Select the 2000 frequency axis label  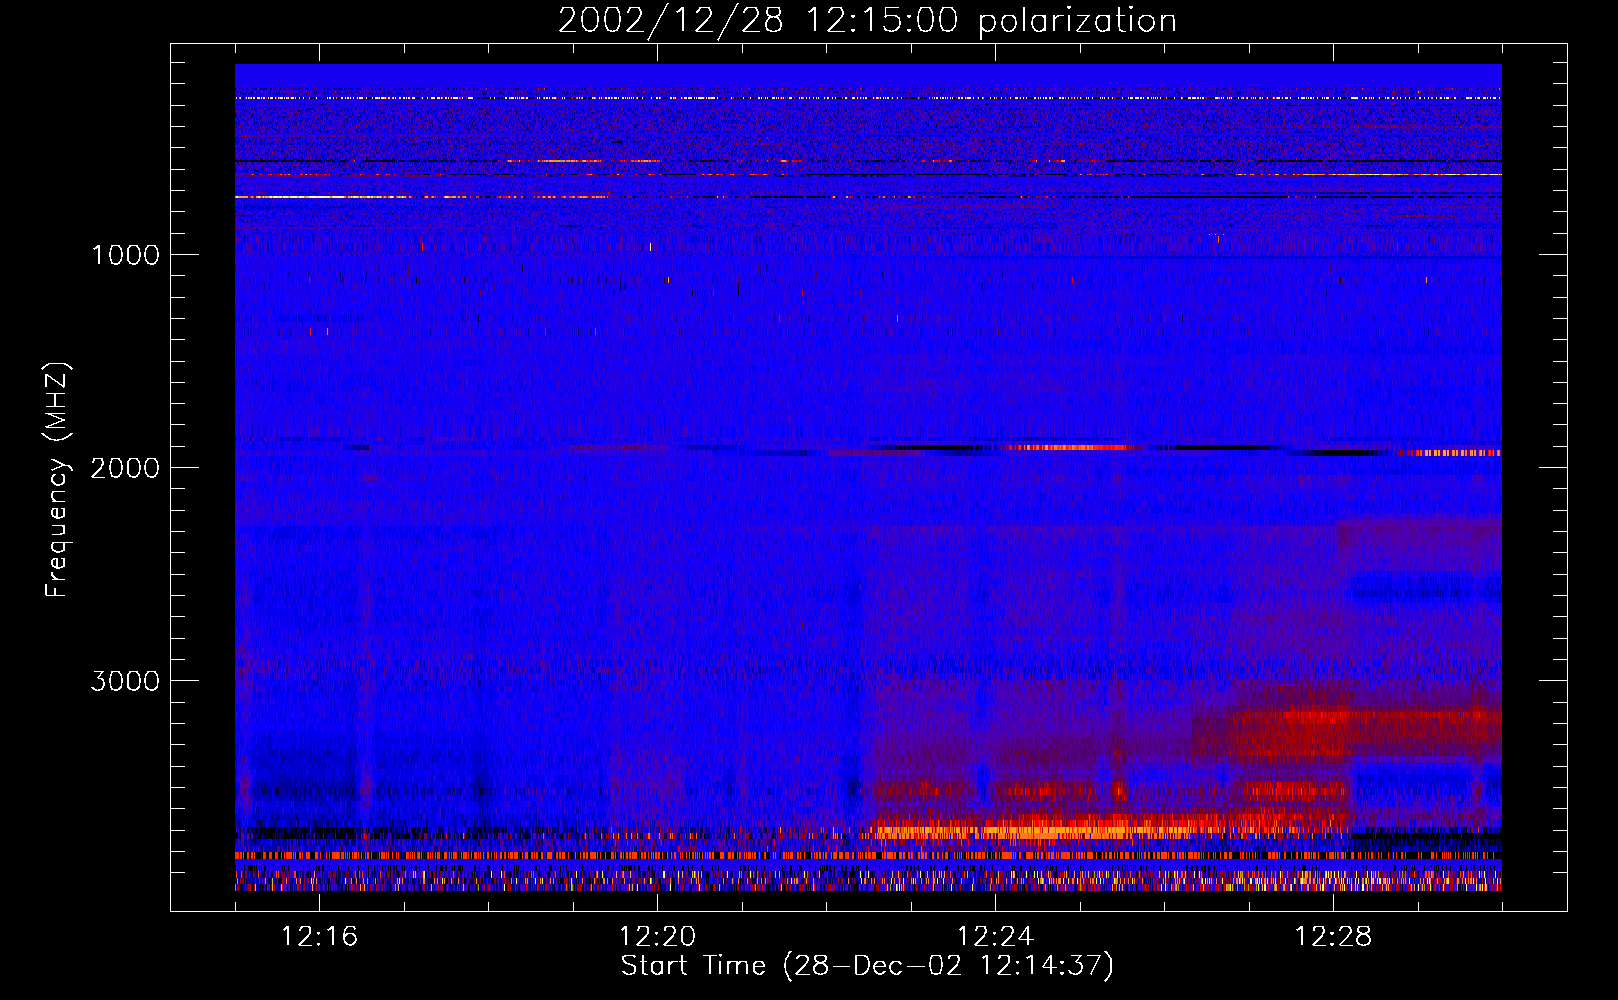tap(125, 467)
